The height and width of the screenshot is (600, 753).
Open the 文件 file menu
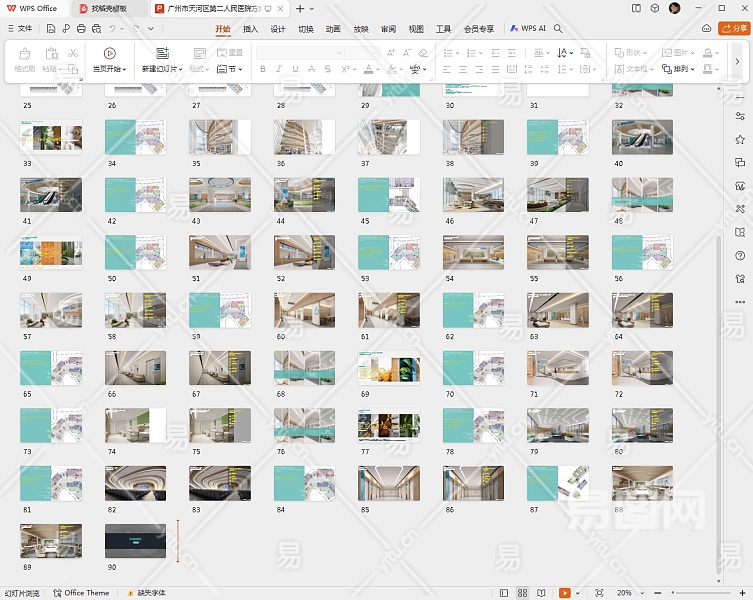coord(20,29)
